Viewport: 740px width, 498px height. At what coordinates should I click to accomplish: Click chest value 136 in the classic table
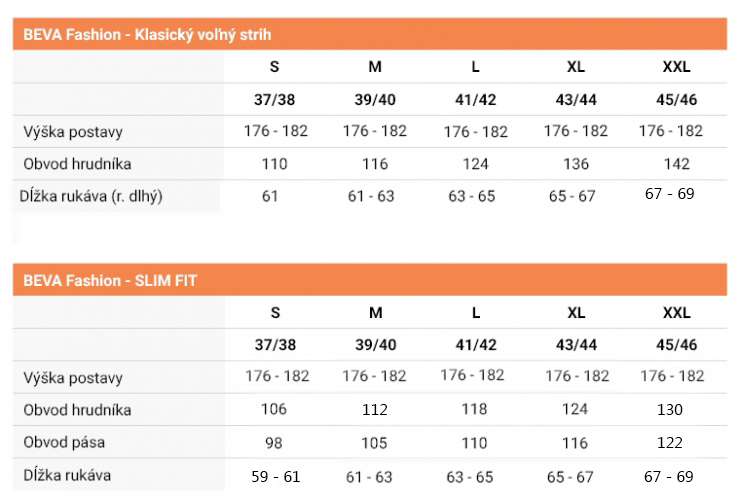click(576, 163)
